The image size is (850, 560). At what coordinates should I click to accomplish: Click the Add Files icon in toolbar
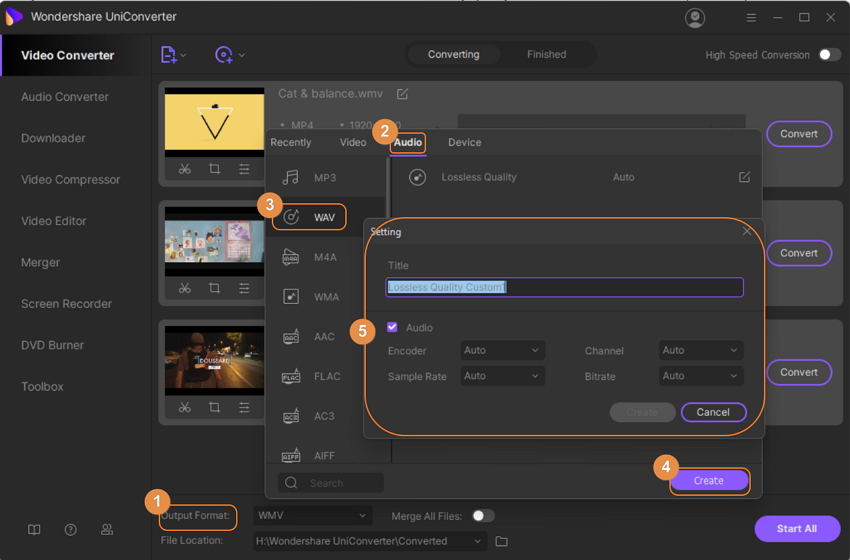[x=169, y=55]
